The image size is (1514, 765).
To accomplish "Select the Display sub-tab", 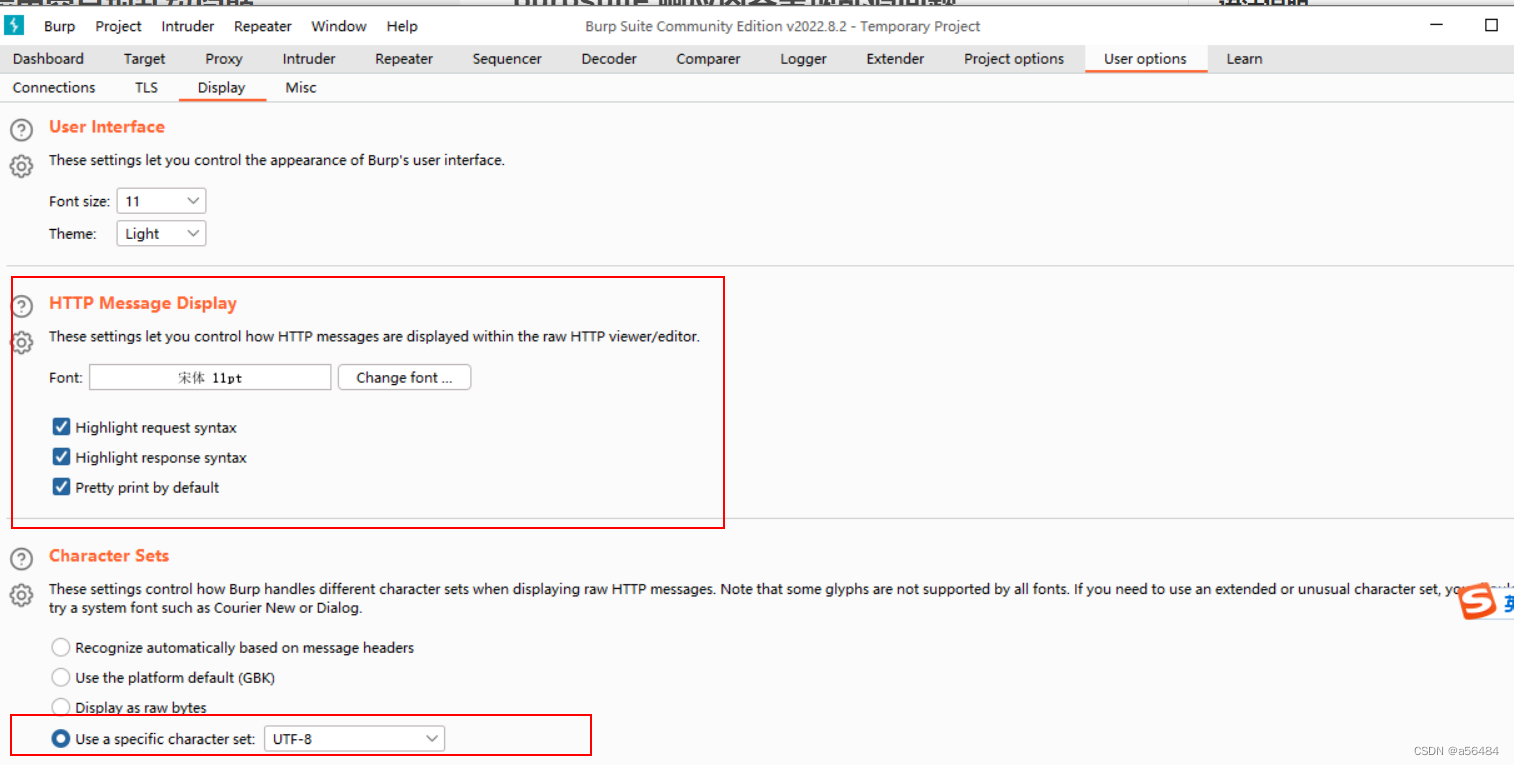I will click(x=221, y=88).
